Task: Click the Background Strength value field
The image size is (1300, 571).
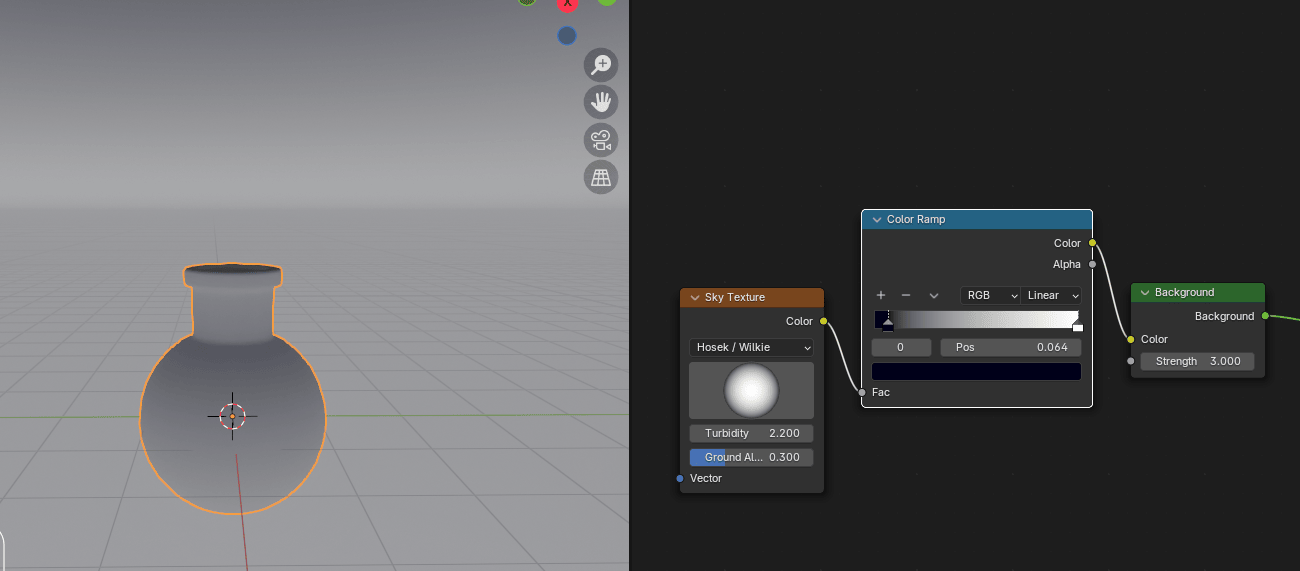Action: (x=1197, y=361)
